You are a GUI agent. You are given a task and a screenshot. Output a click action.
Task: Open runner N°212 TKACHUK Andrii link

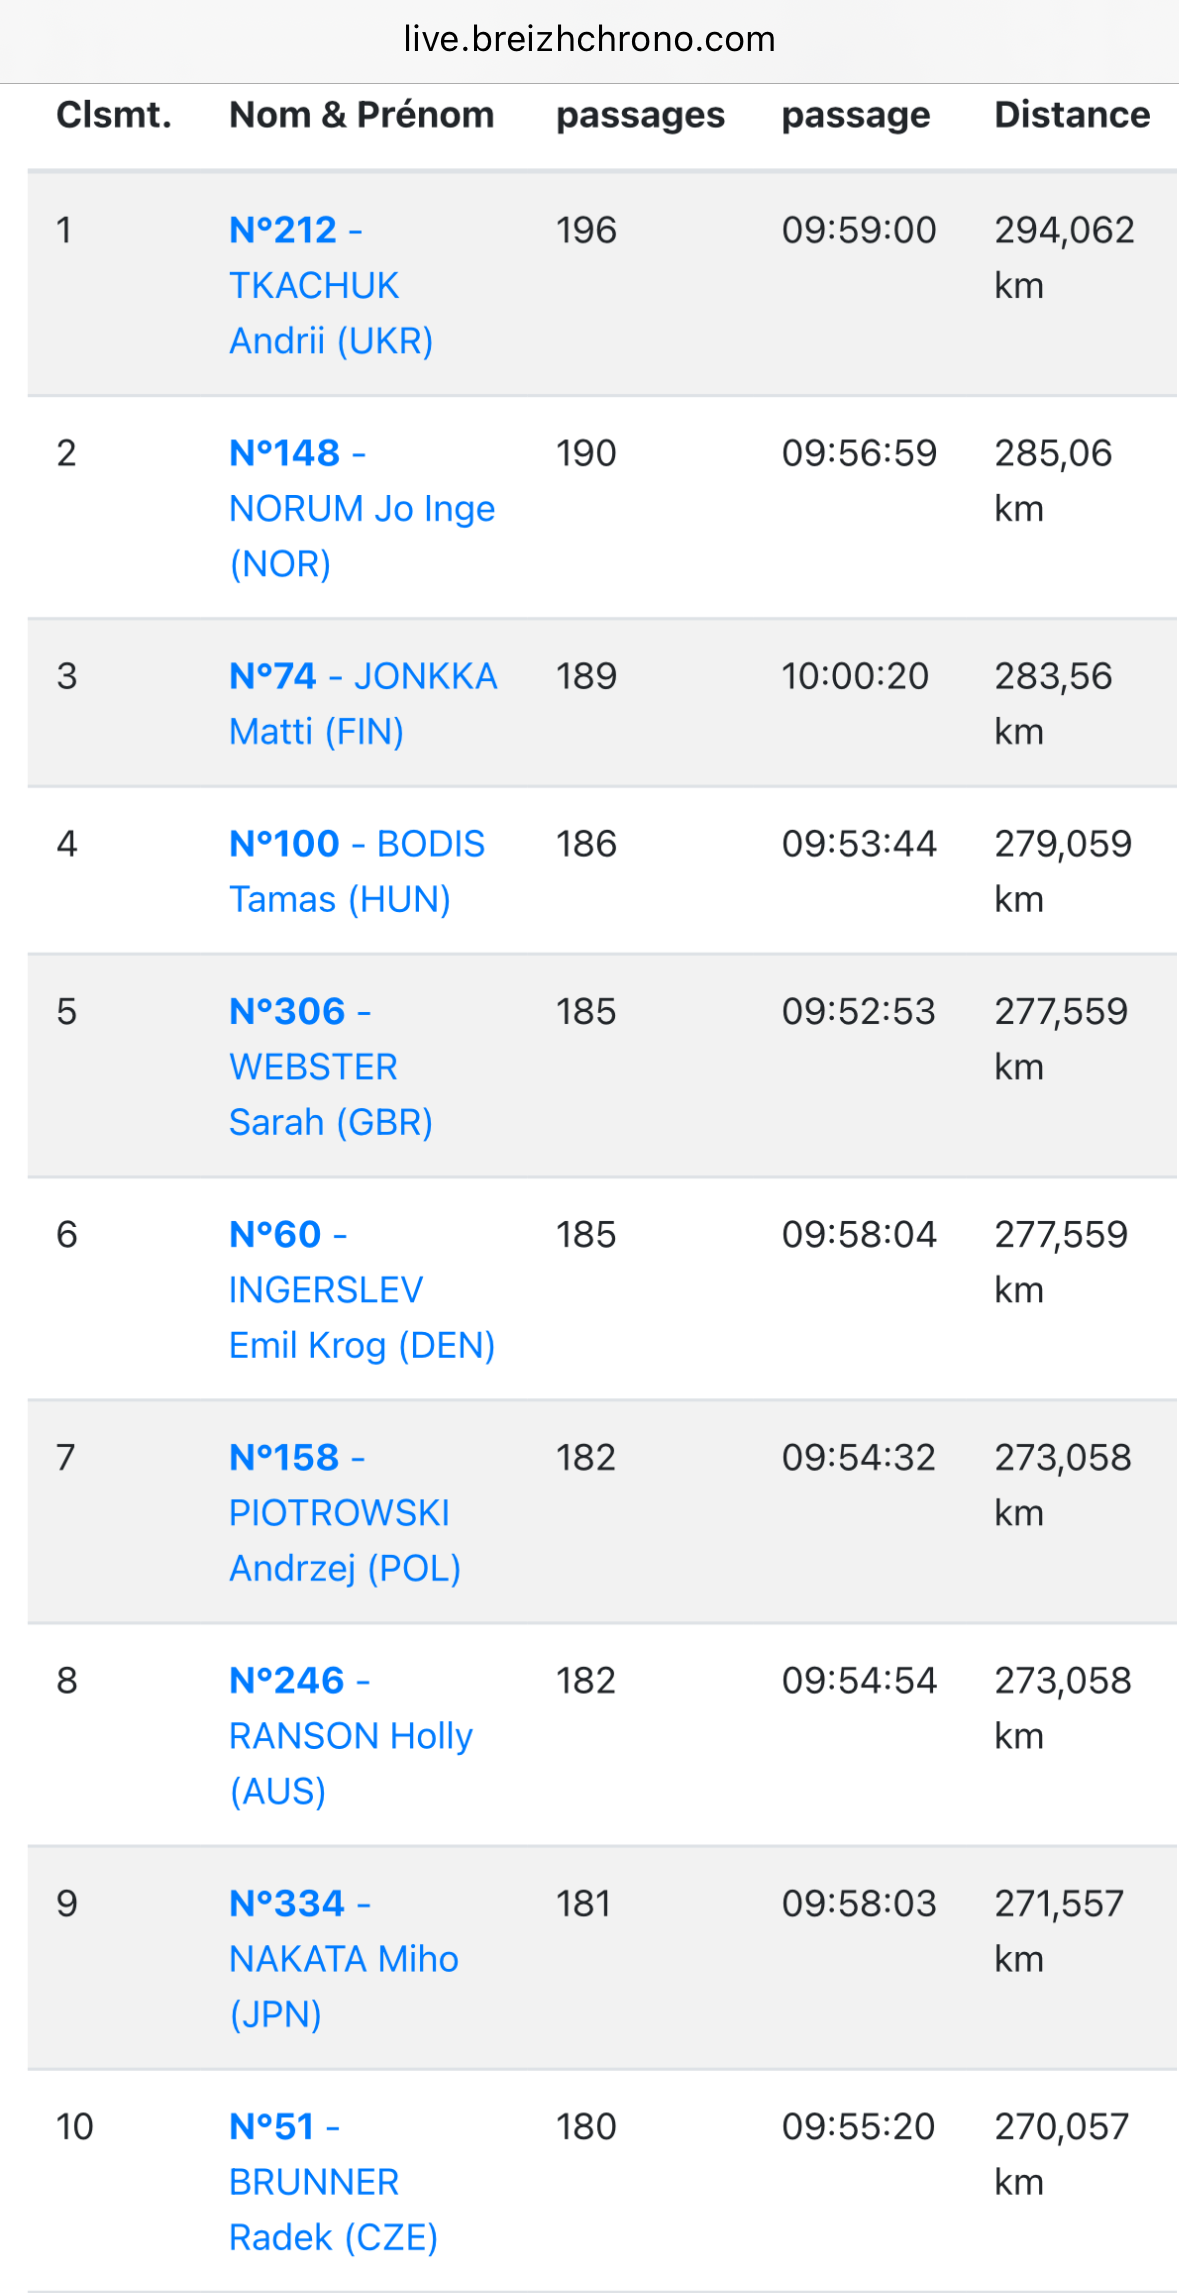tap(315, 286)
